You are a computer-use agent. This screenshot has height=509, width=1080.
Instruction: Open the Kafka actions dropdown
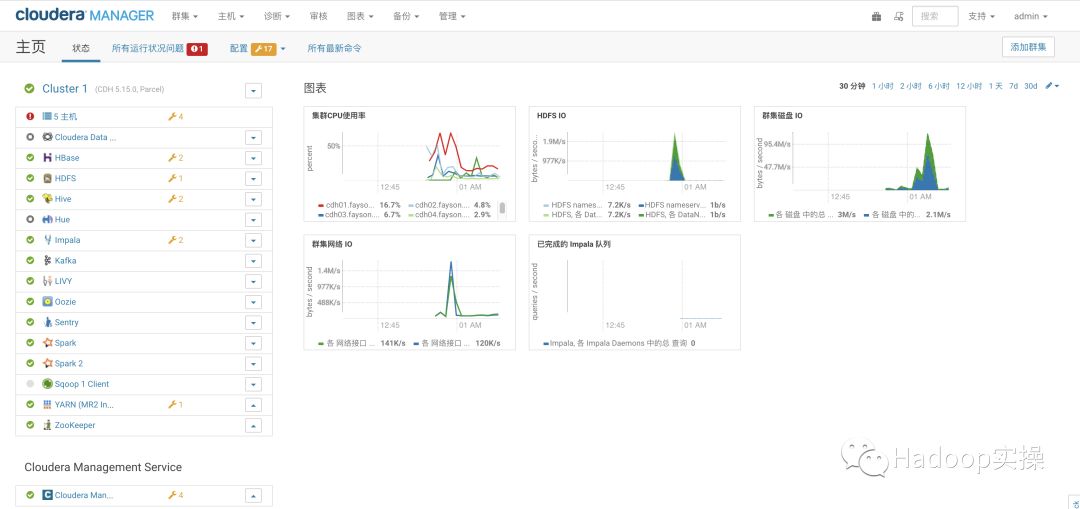tap(253, 261)
